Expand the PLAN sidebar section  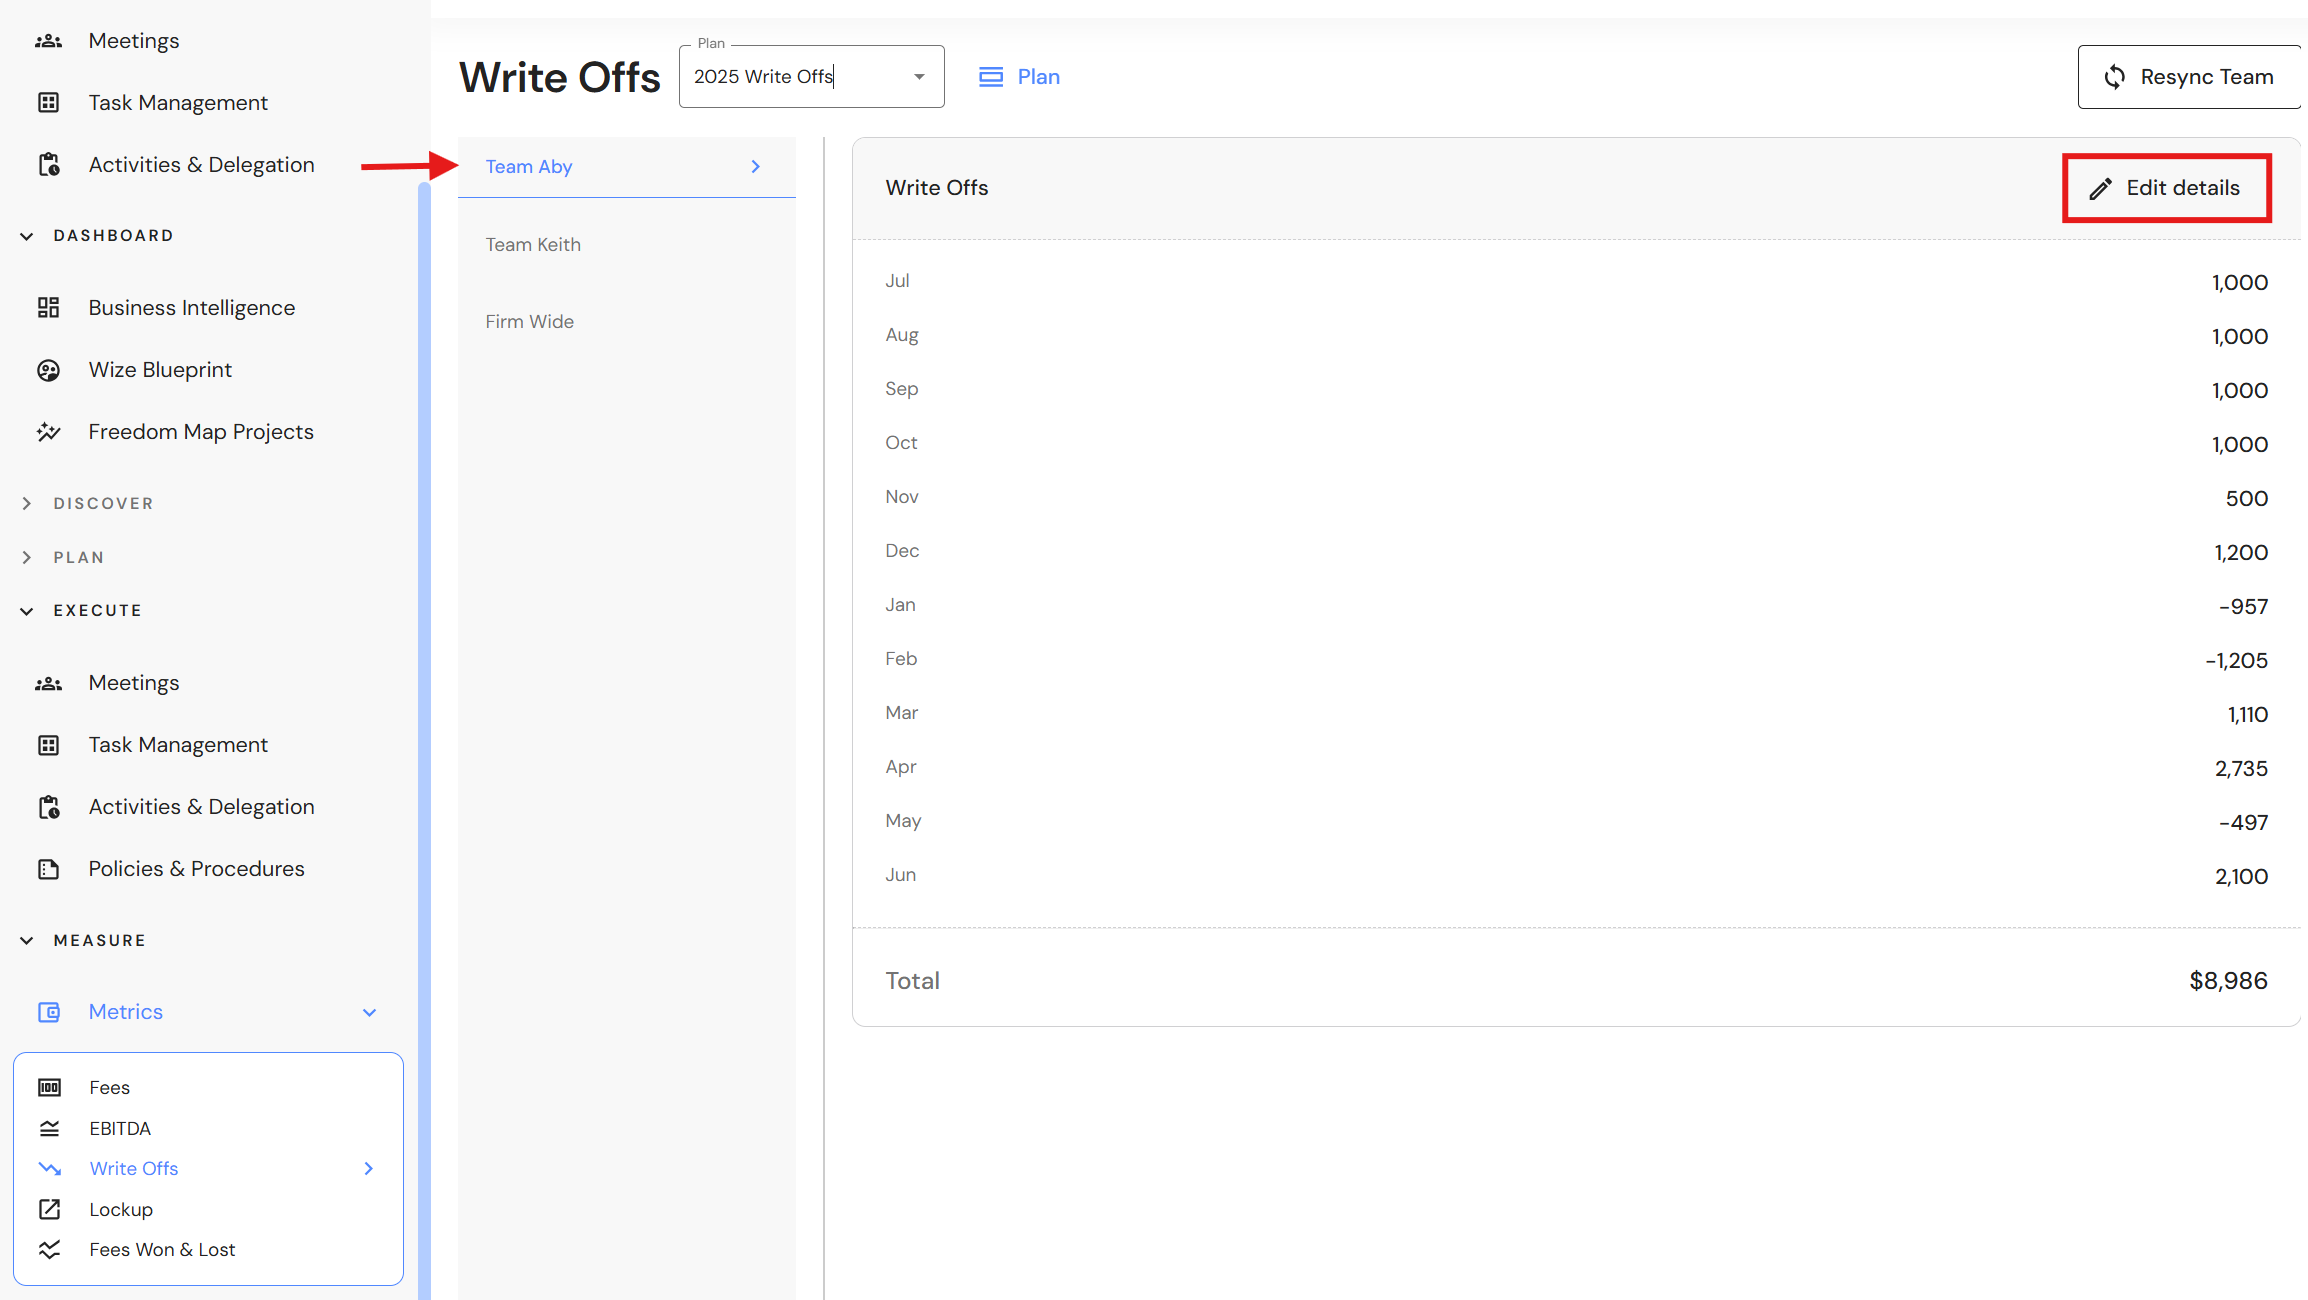coord(27,558)
